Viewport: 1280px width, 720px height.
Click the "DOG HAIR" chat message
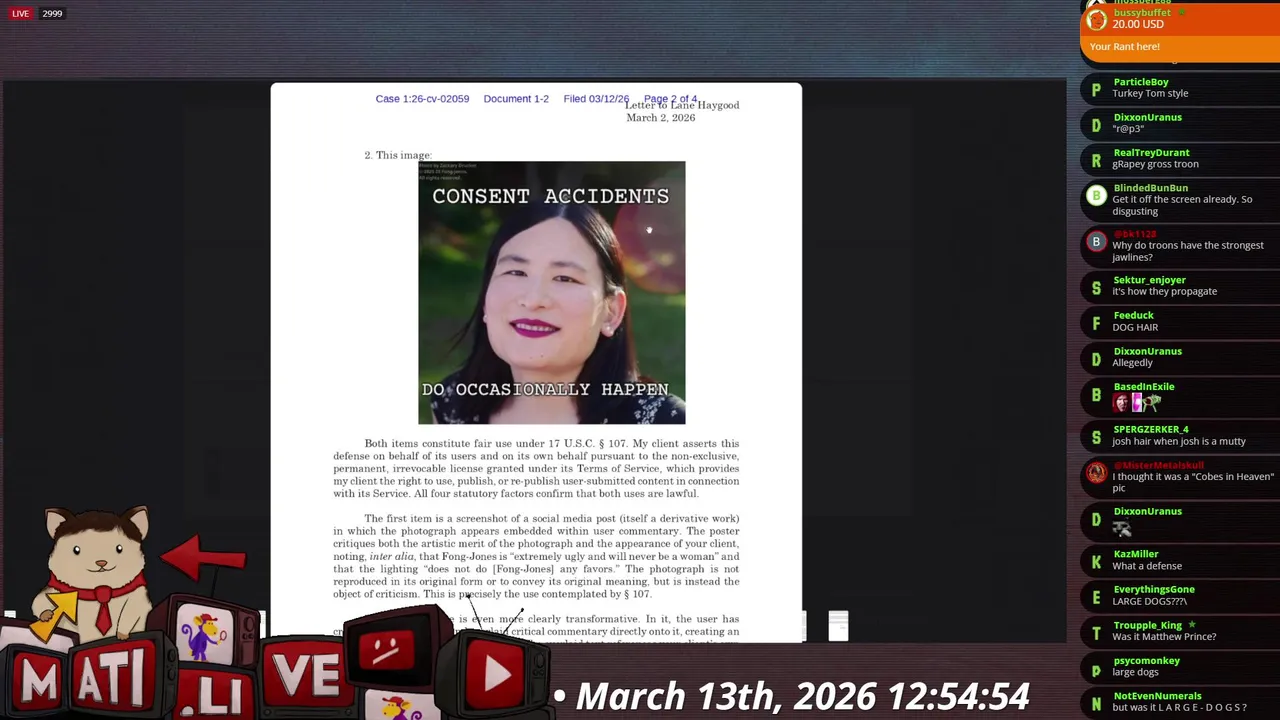(1135, 327)
